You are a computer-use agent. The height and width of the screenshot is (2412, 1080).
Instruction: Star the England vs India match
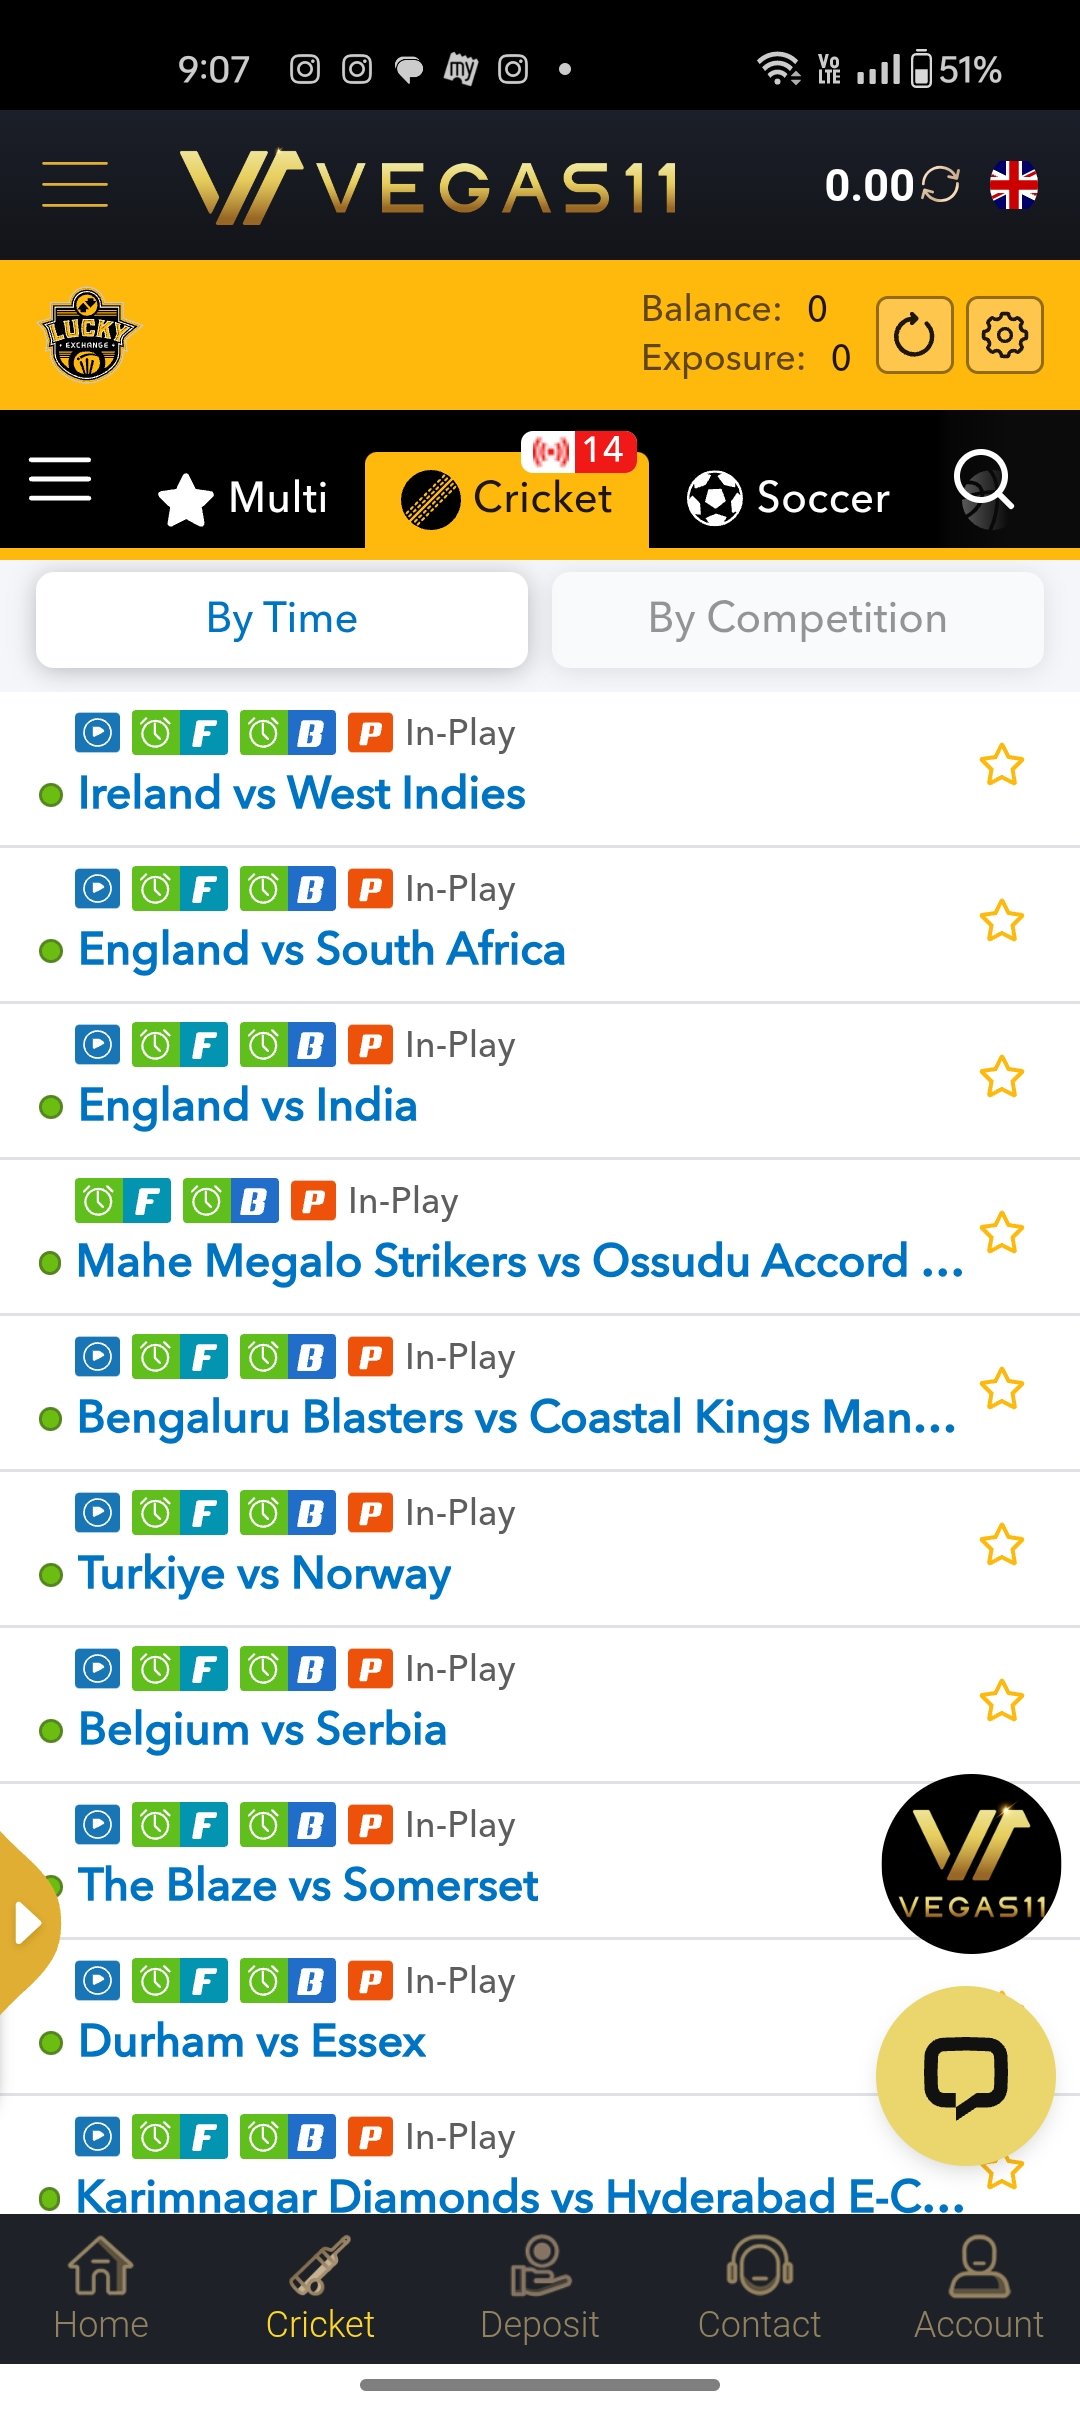1001,1077
